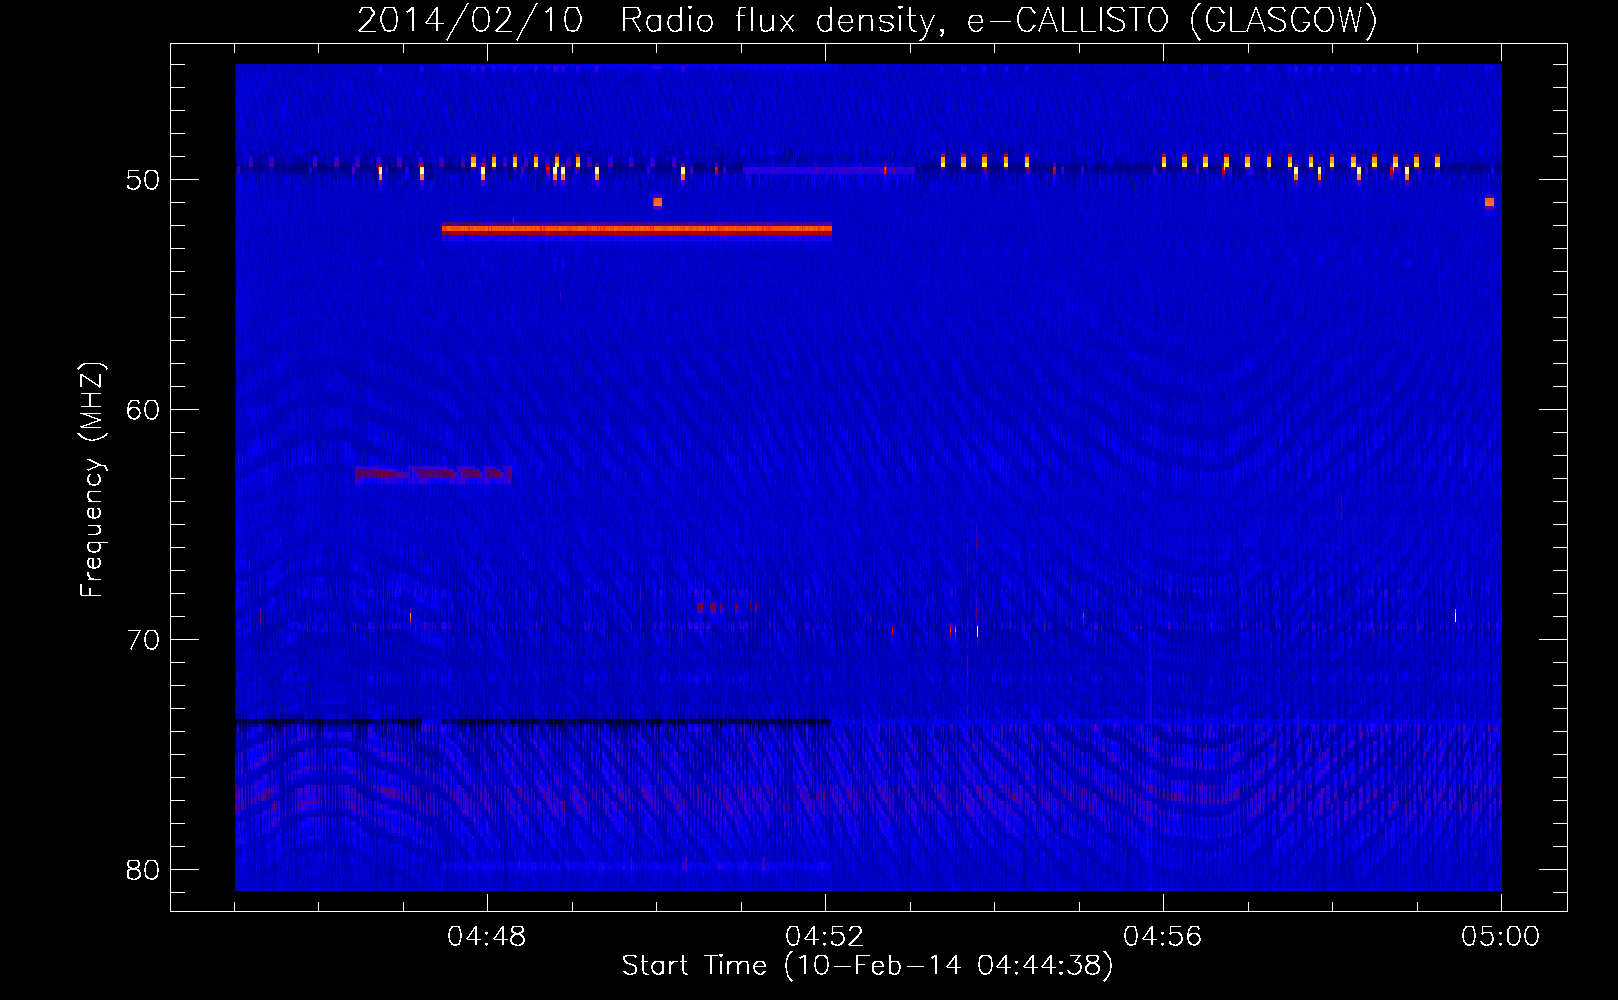
Task: Click the 70 frequency tick label
Action: click(143, 640)
